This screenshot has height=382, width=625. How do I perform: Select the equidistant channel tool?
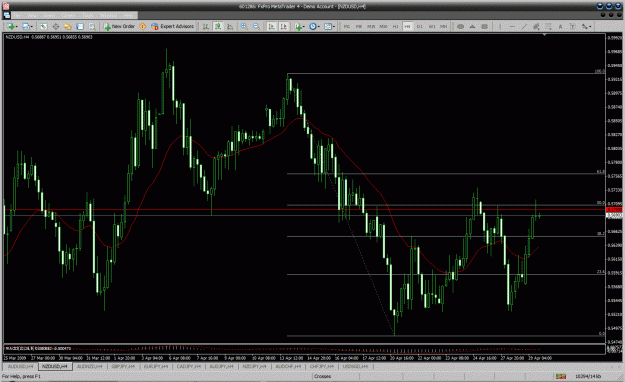pos(536,26)
